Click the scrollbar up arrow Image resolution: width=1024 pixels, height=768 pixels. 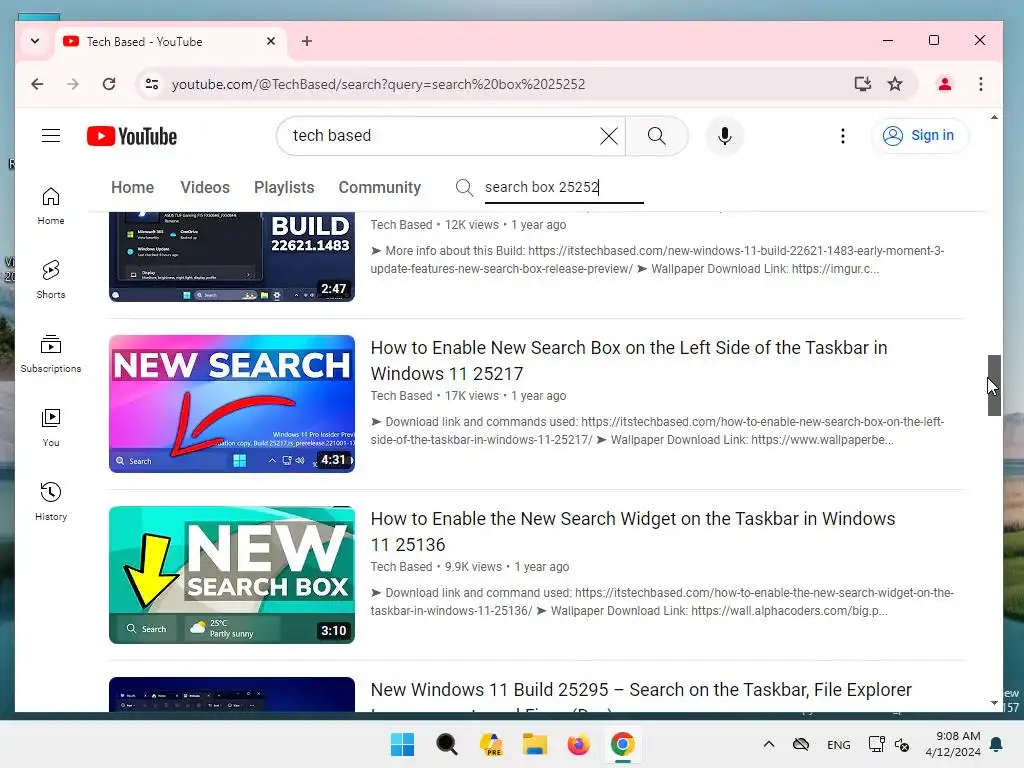pos(994,118)
